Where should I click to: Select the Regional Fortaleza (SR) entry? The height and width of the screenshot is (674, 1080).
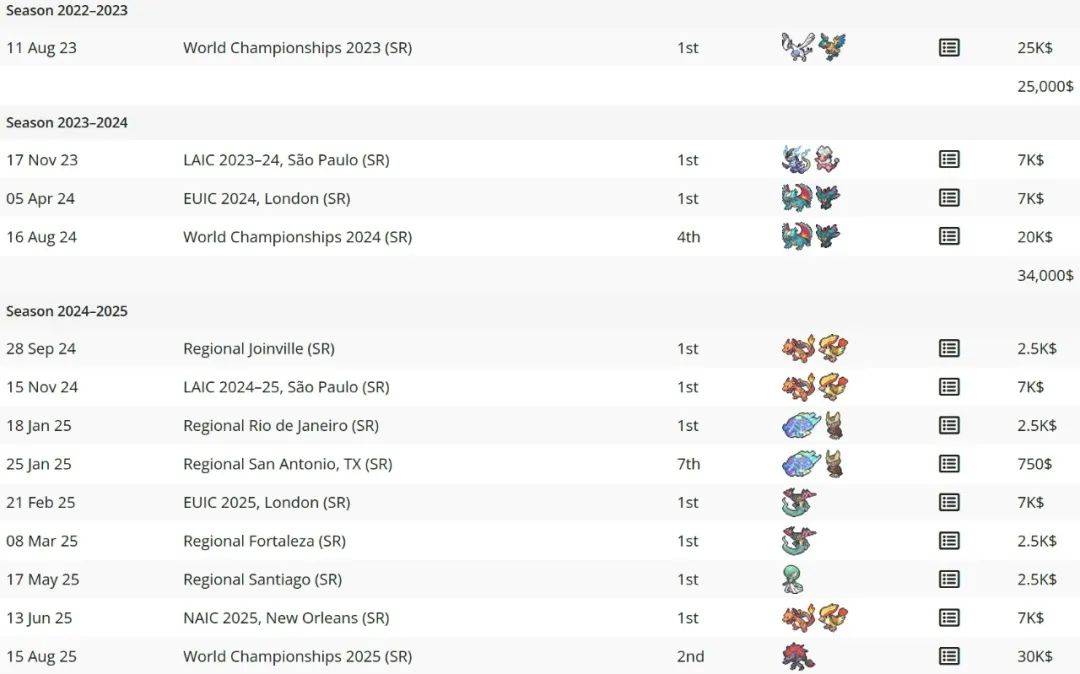click(264, 541)
